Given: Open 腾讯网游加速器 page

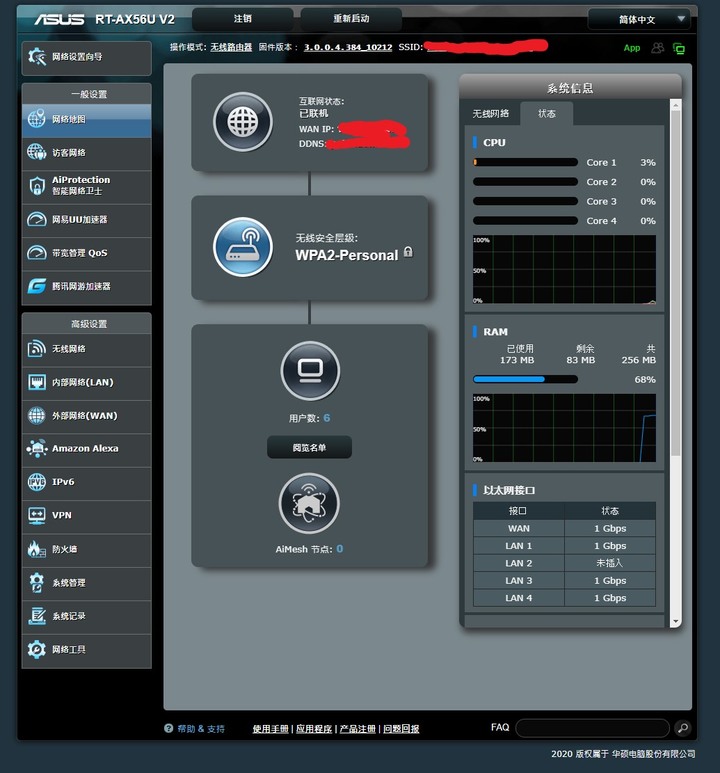Looking at the screenshot, I should (x=86, y=287).
